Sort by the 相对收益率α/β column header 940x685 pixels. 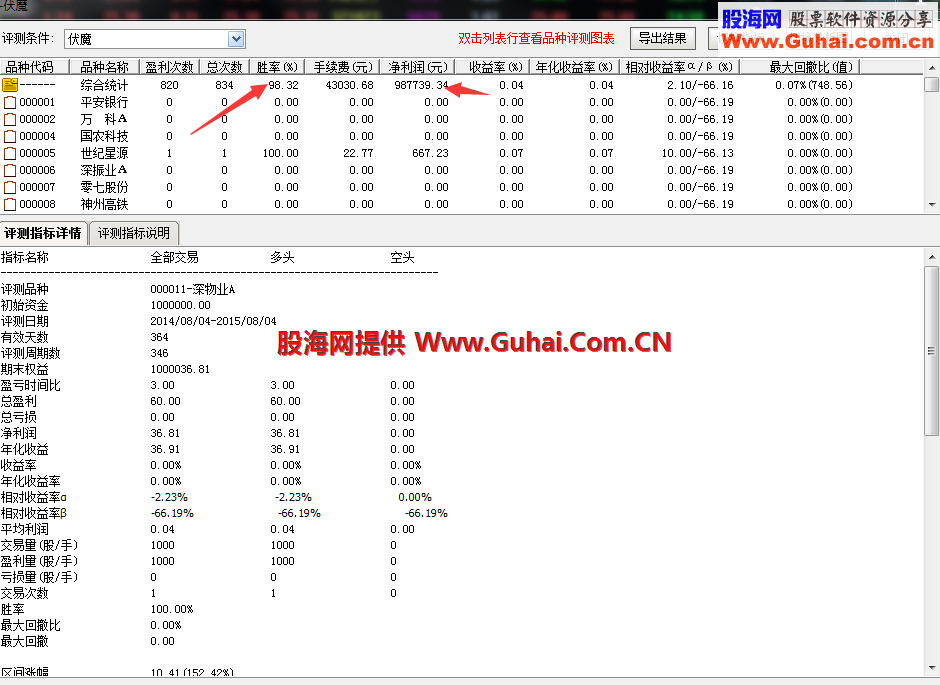click(x=679, y=67)
